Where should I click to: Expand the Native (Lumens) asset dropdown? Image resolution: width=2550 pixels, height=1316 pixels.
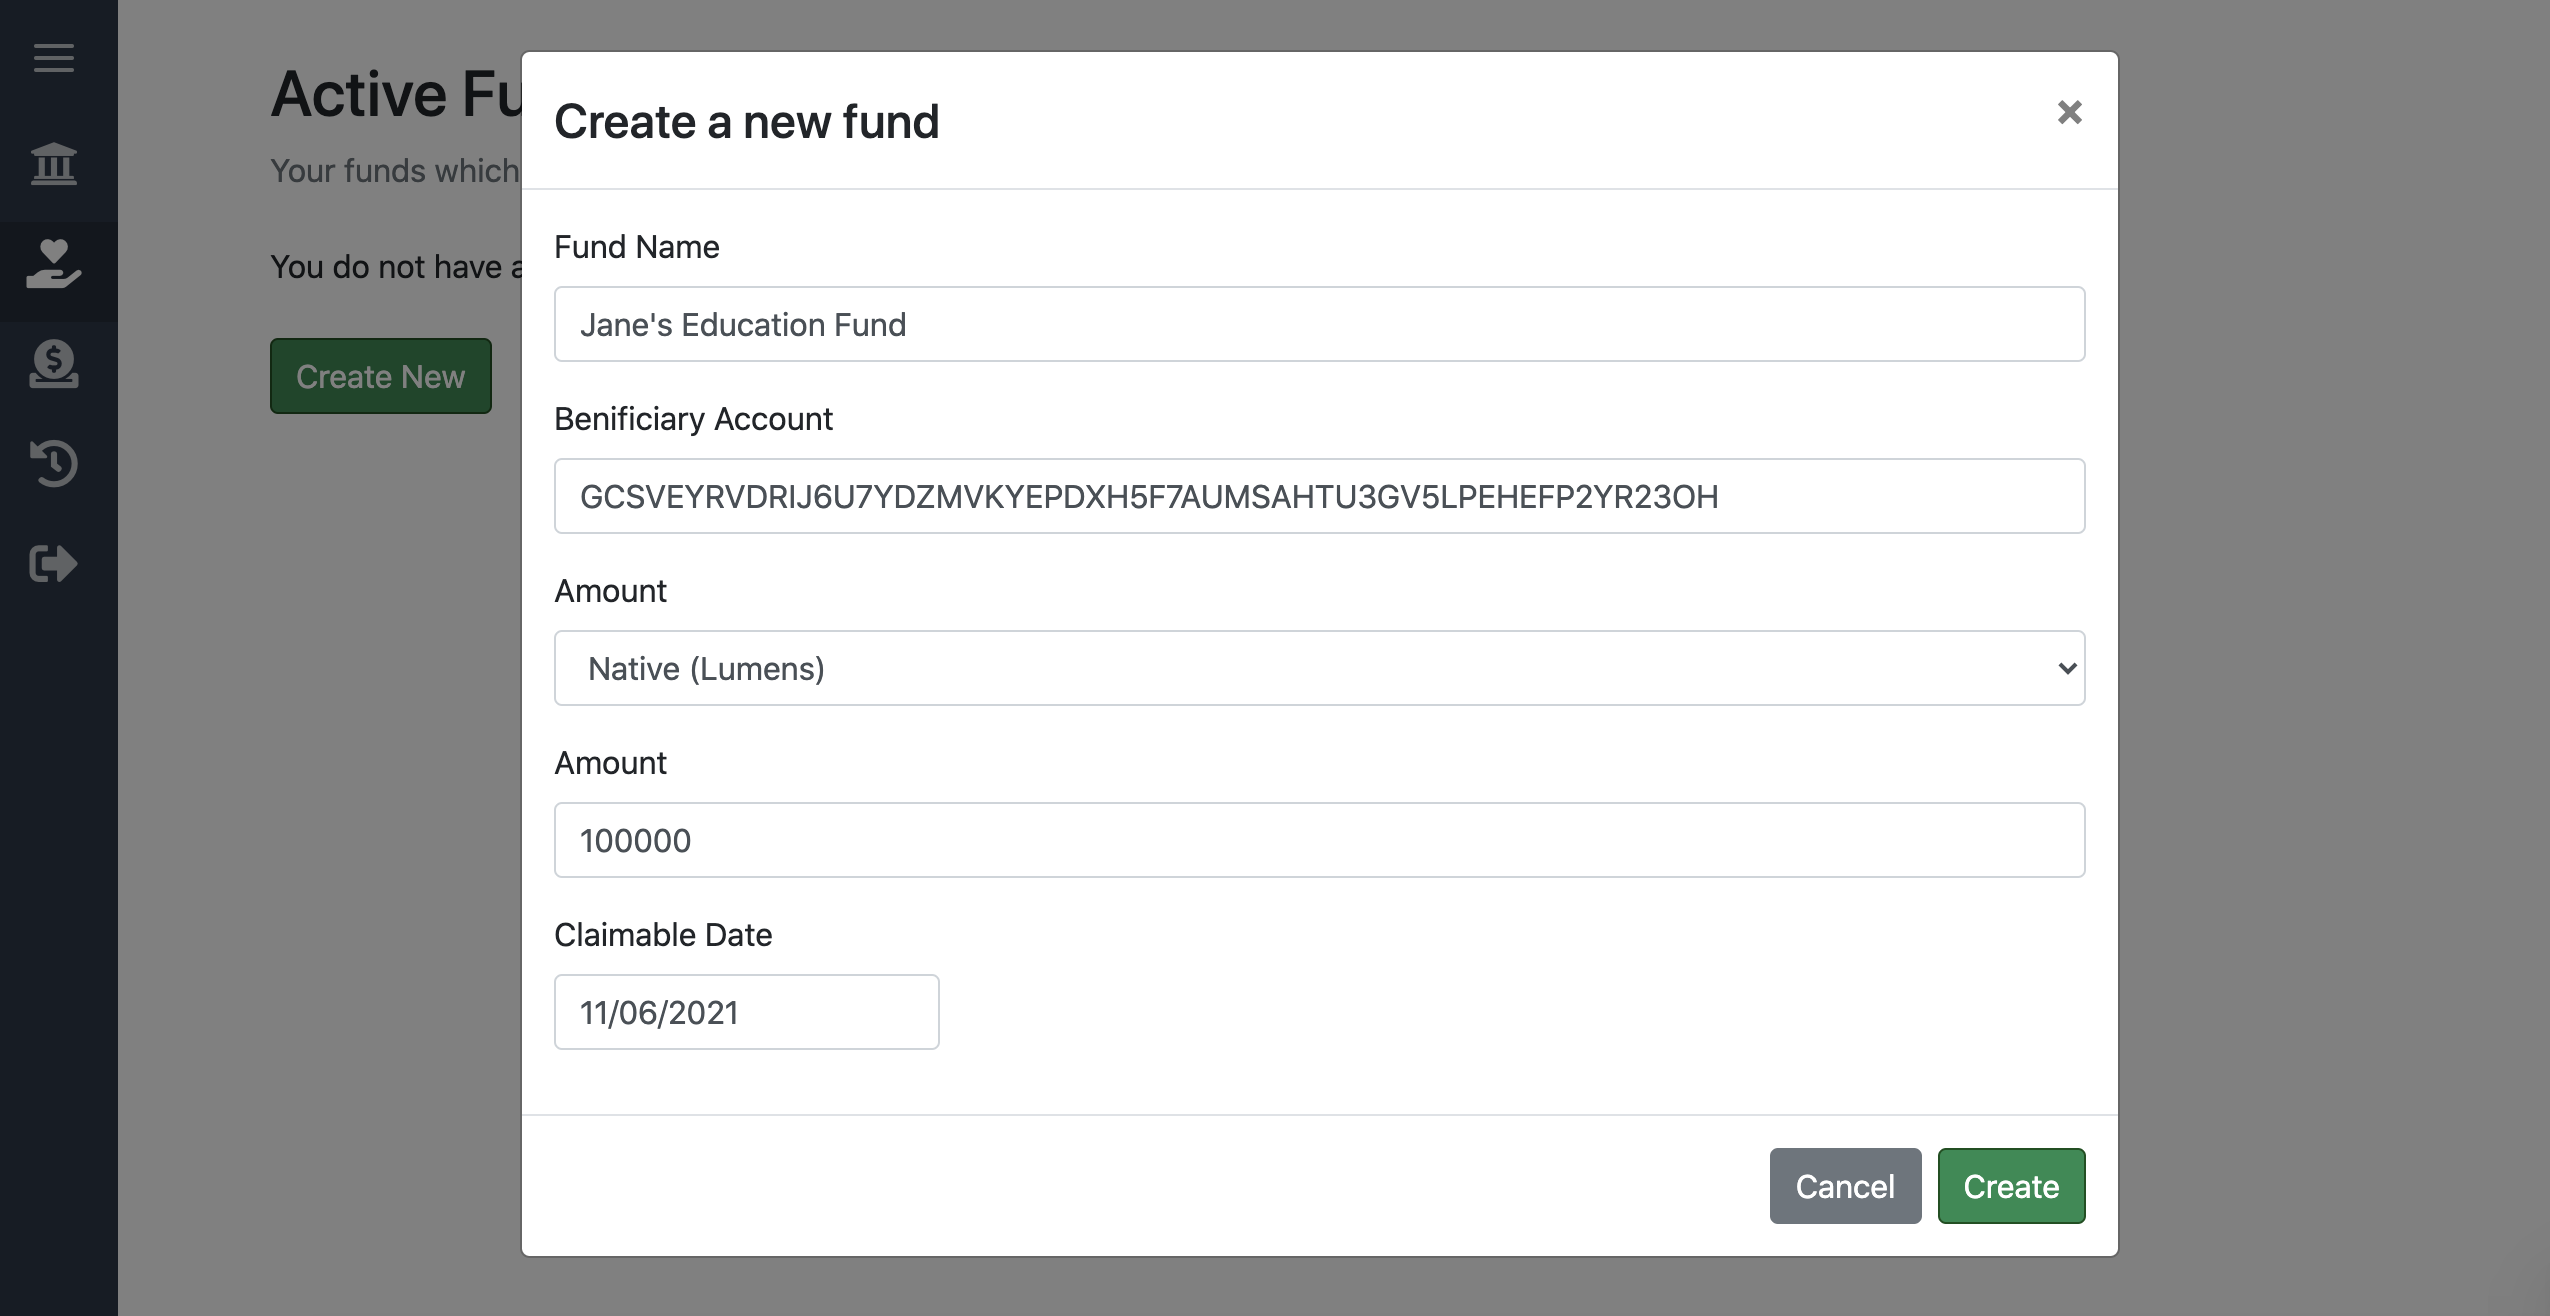click(x=1319, y=668)
